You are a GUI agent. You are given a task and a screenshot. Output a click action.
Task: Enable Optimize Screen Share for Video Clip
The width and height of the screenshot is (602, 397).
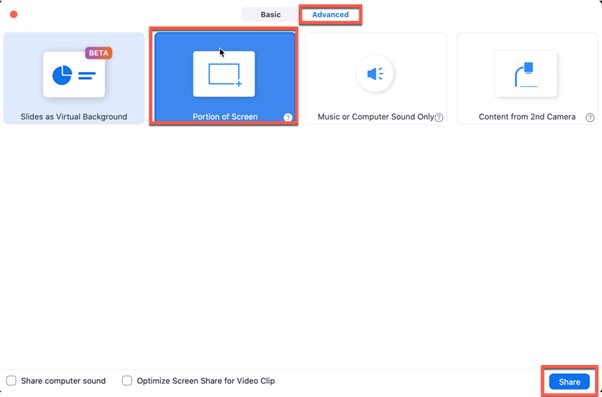(127, 380)
